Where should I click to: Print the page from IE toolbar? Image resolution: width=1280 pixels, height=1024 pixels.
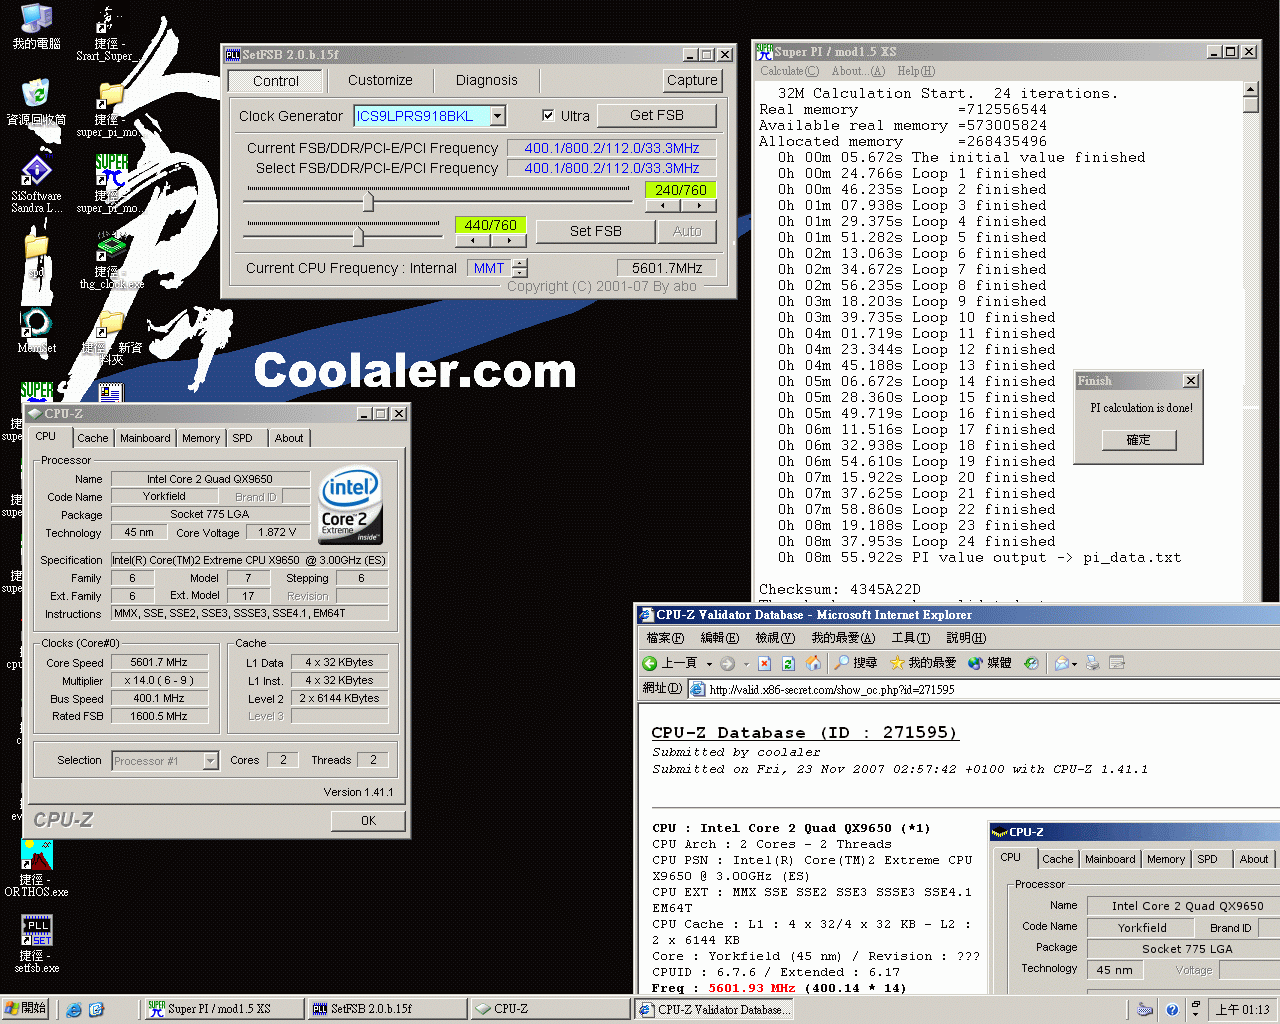pos(1092,663)
